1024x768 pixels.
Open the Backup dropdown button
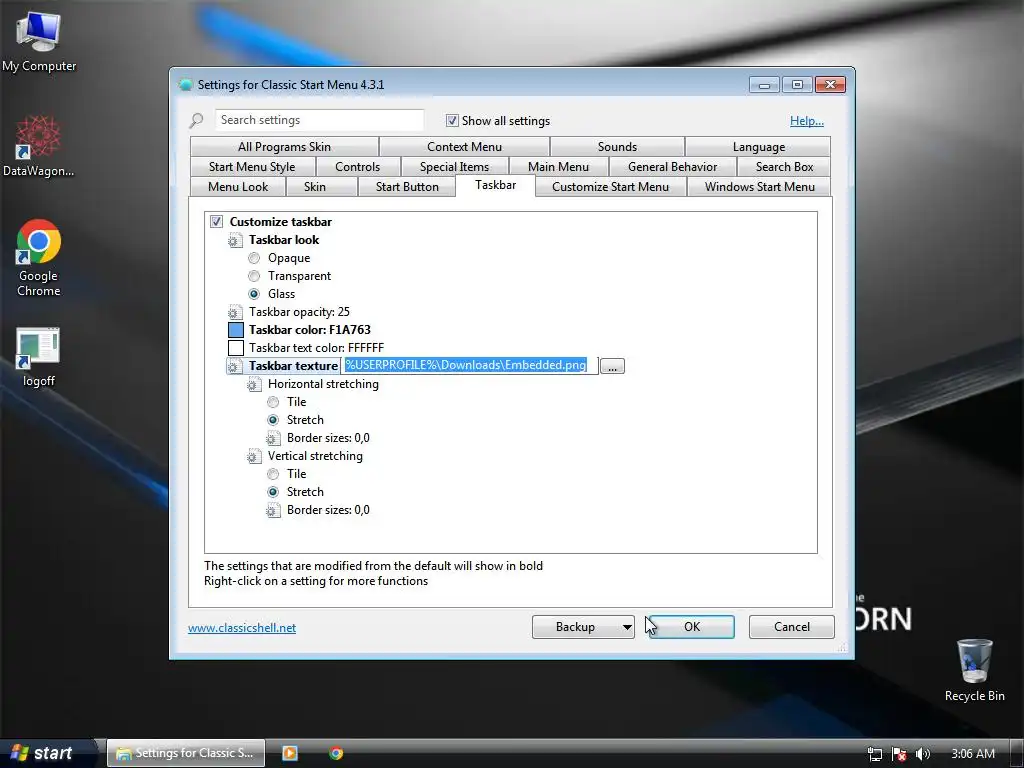point(583,627)
